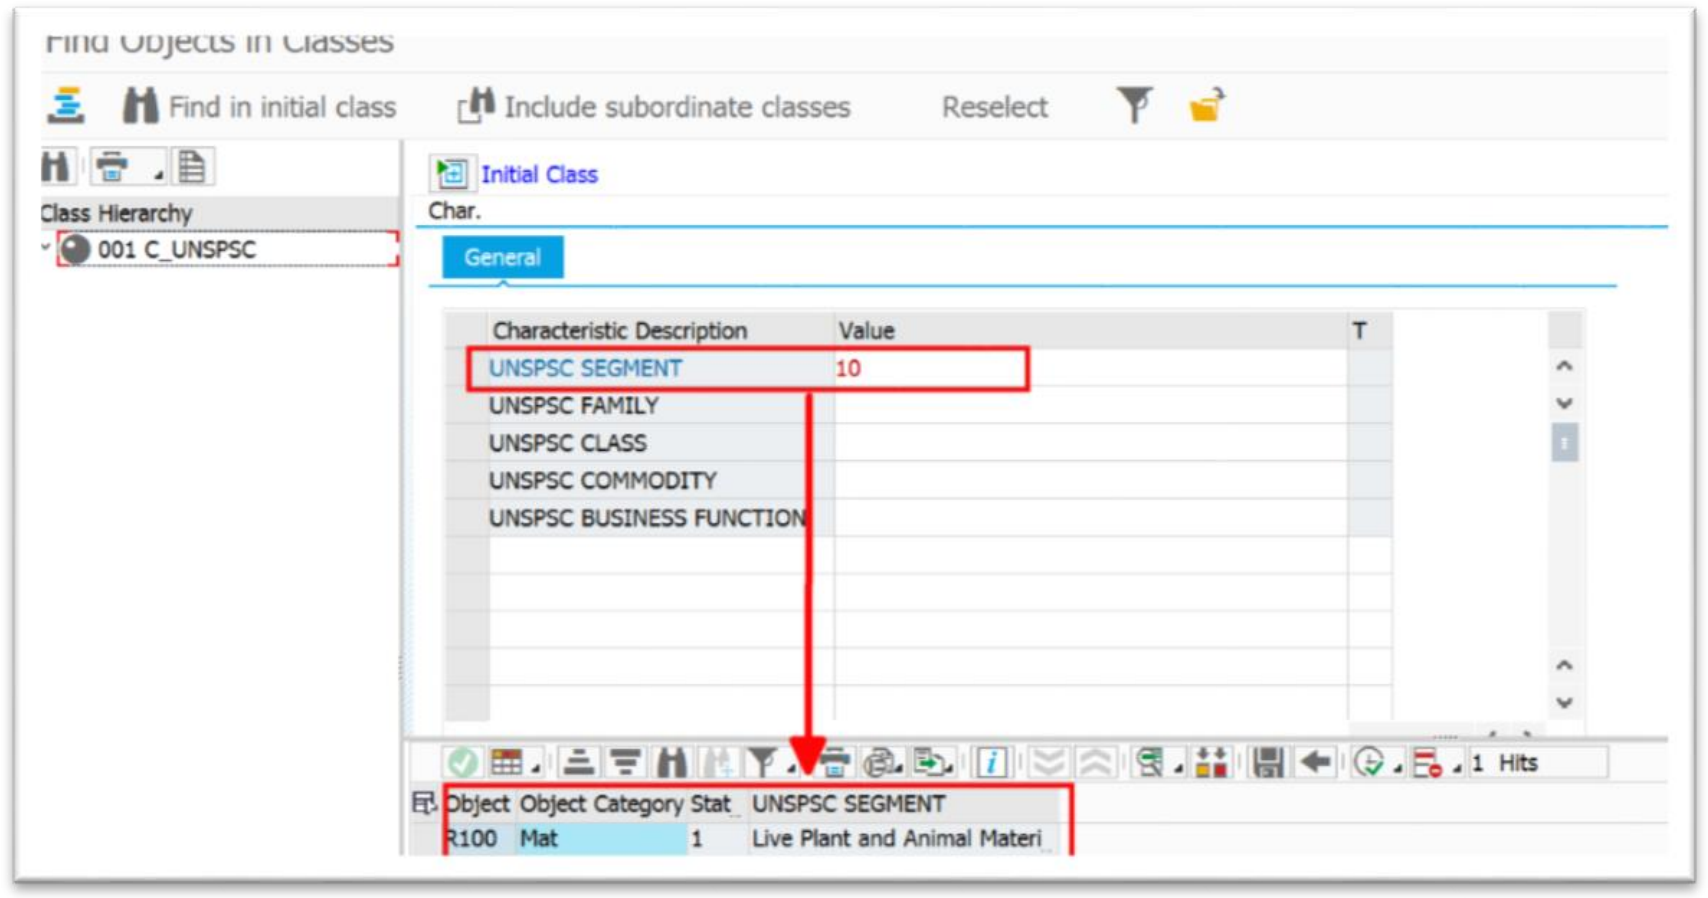1708x898 pixels.
Task: Click the print icon in results toolbar
Action: [x=835, y=763]
